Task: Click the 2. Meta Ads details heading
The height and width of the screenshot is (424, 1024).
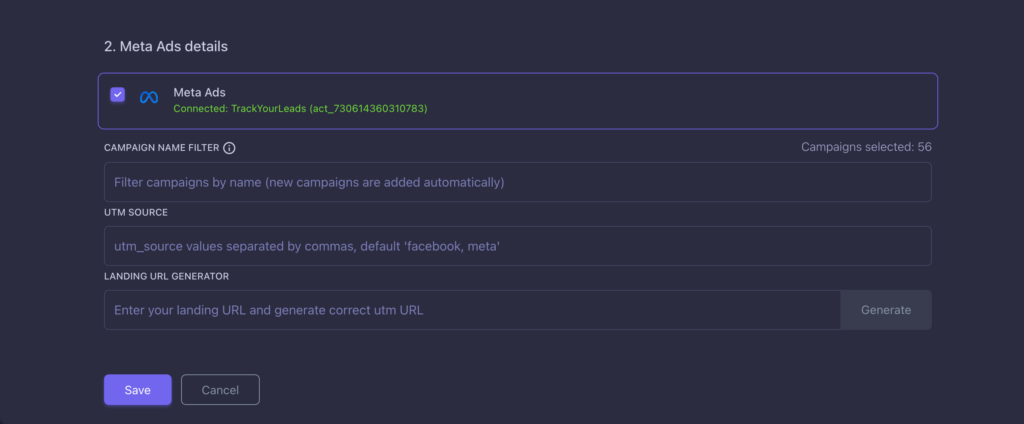Action: click(x=166, y=46)
